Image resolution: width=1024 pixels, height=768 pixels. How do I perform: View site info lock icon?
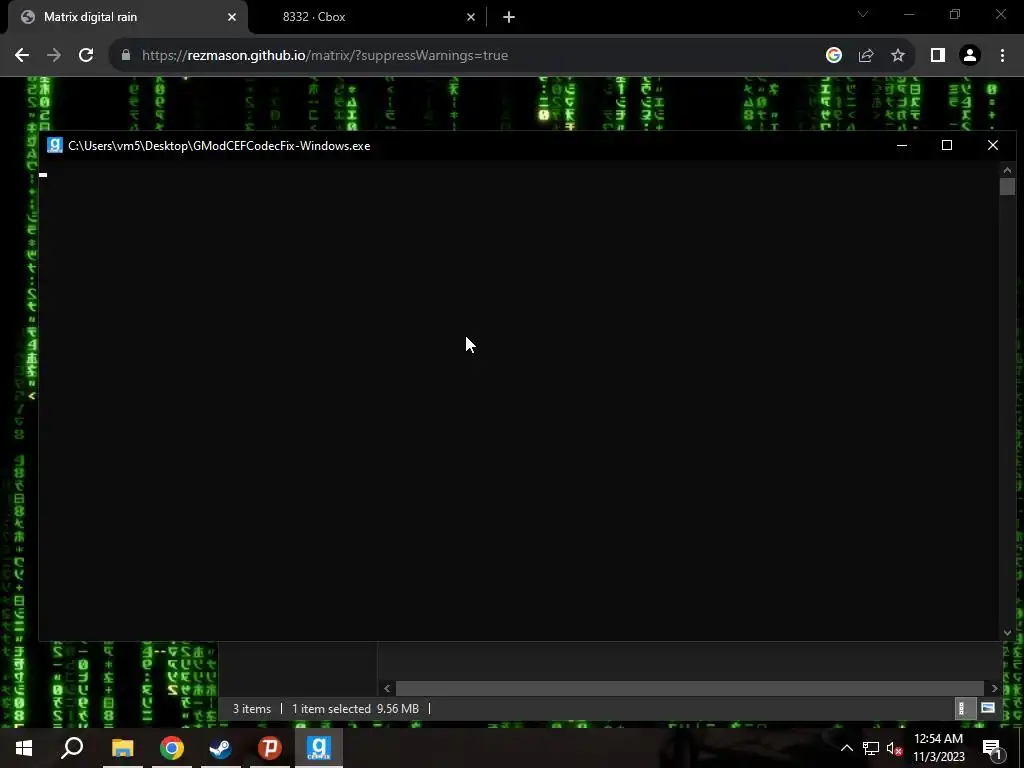tap(126, 56)
